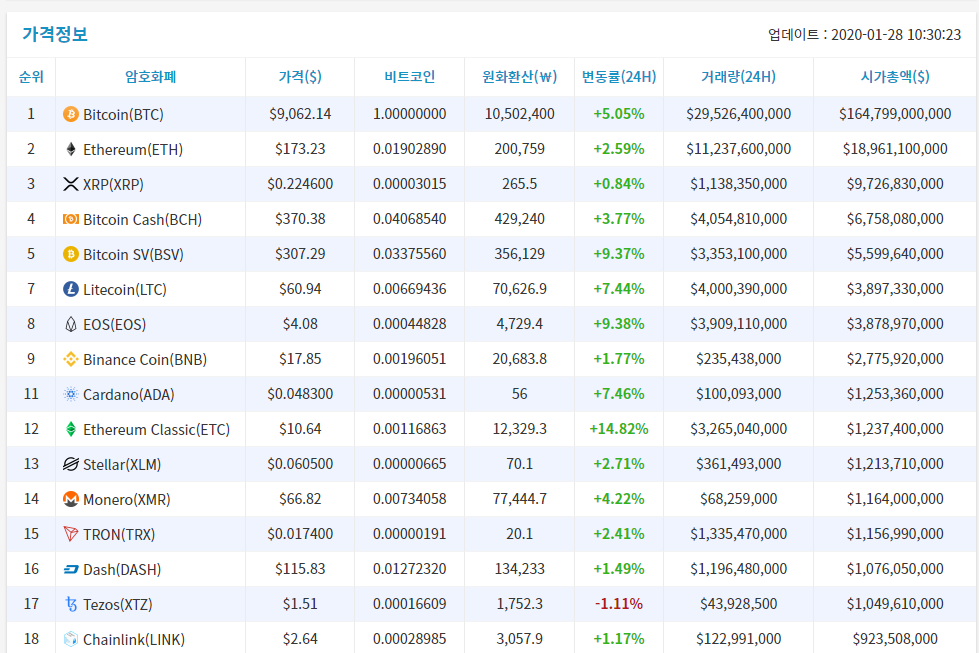The width and height of the screenshot is (979, 653).
Task: Select Binance Coin volume $235,438,000
Action: [x=739, y=358]
